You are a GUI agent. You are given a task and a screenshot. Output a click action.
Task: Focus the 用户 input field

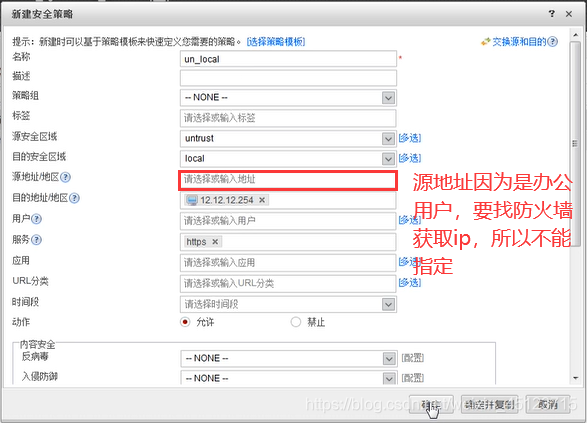pos(288,221)
